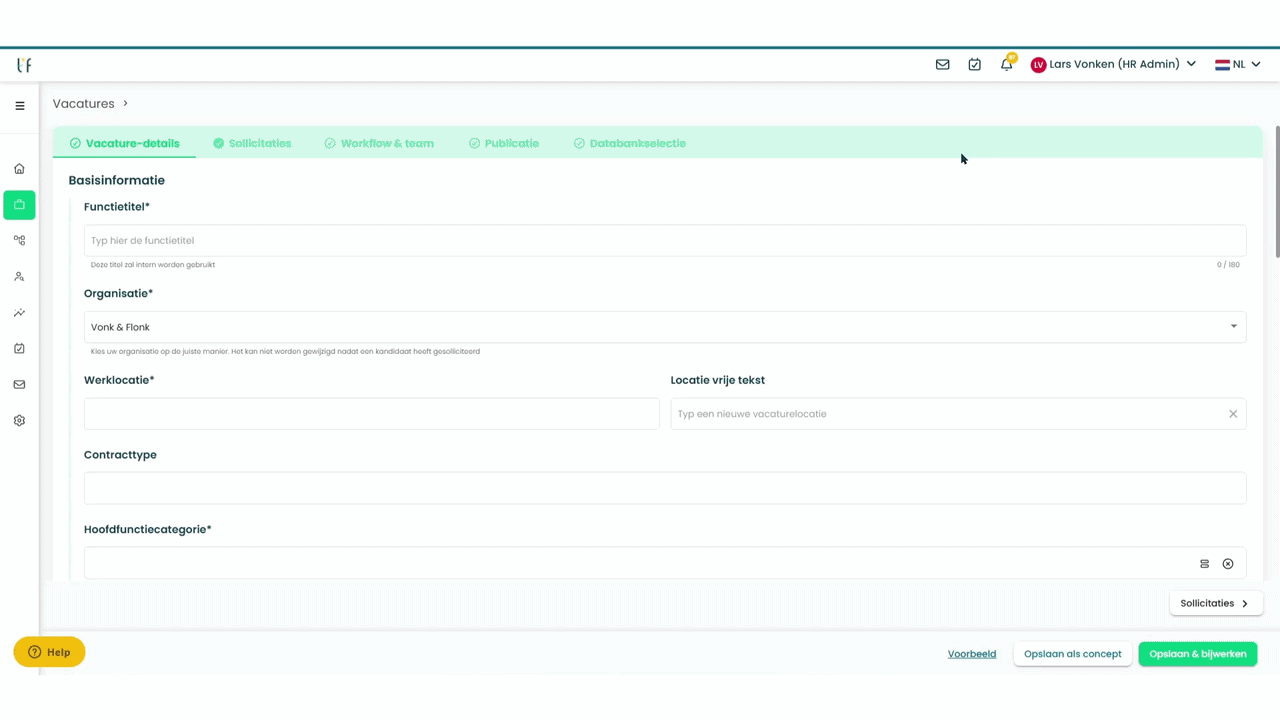Open the workflow sidebar icon

point(19,241)
